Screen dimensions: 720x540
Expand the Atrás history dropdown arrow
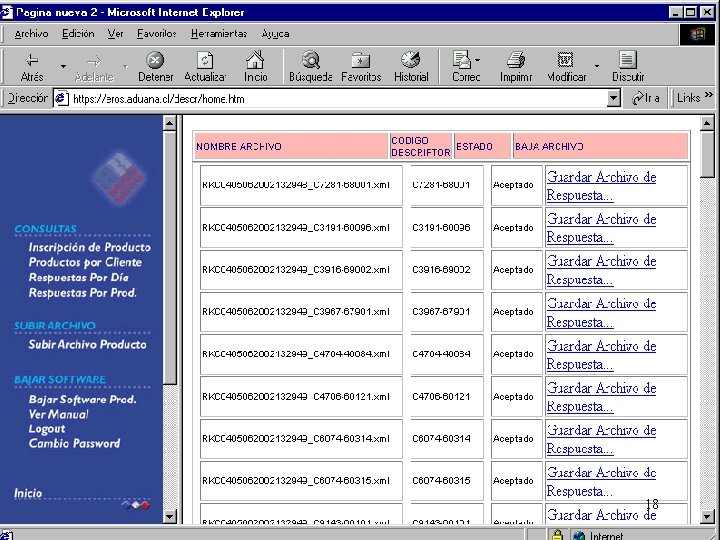[x=63, y=66]
